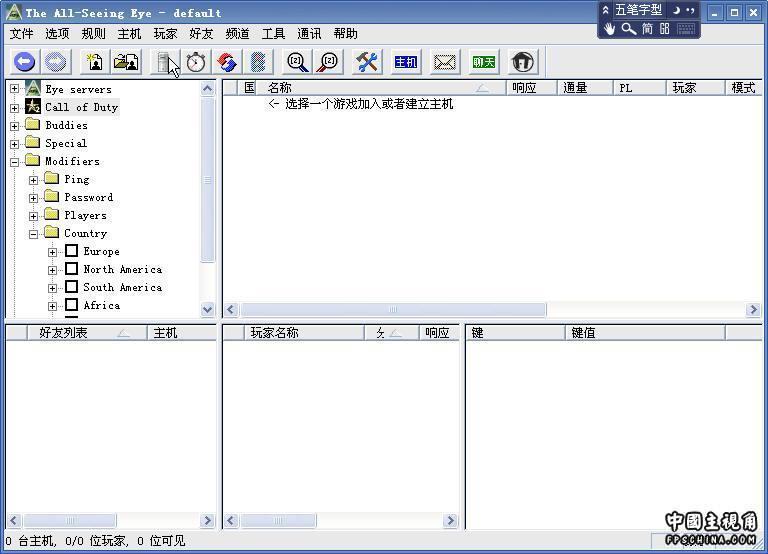The height and width of the screenshot is (554, 768).
Task: Select the Password tree item label
Action: [x=89, y=197]
